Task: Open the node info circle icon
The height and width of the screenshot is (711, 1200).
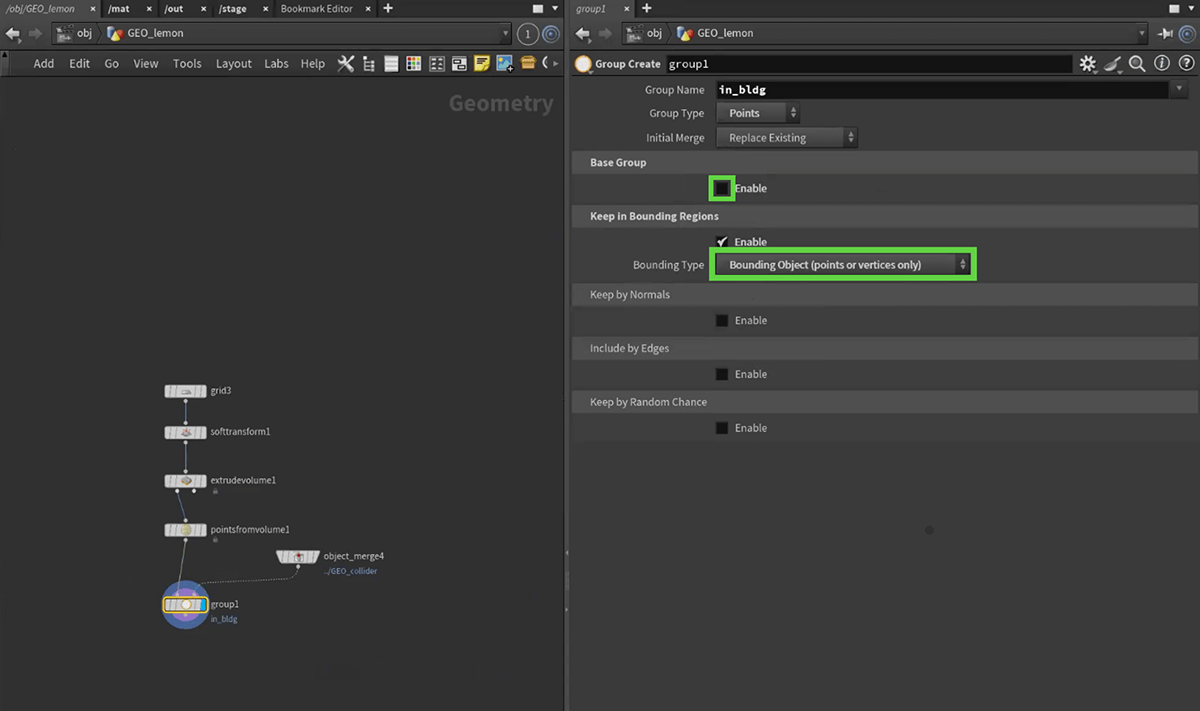Action: [1161, 64]
